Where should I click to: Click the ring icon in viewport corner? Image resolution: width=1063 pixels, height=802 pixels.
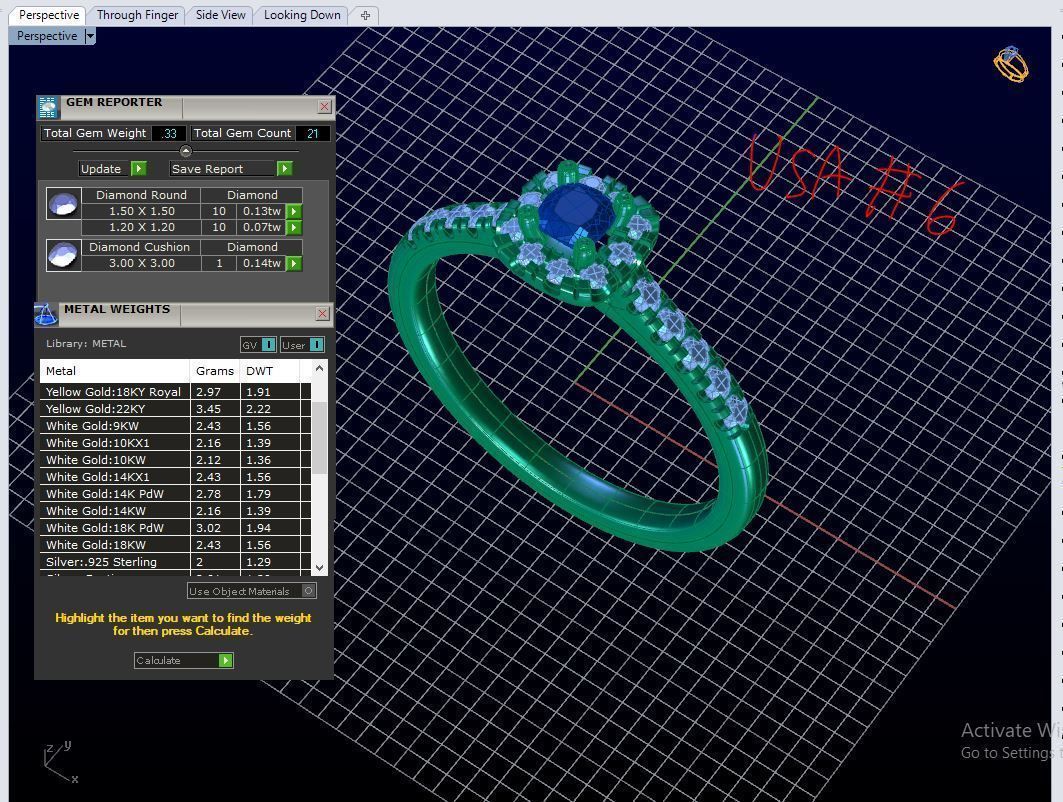1011,65
